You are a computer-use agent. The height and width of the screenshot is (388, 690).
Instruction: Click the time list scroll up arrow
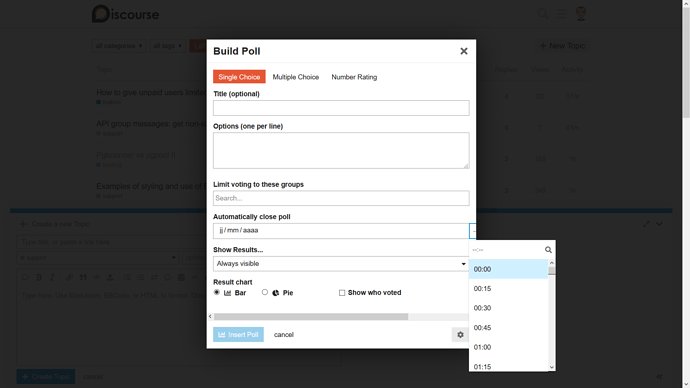pyautogui.click(x=551, y=263)
